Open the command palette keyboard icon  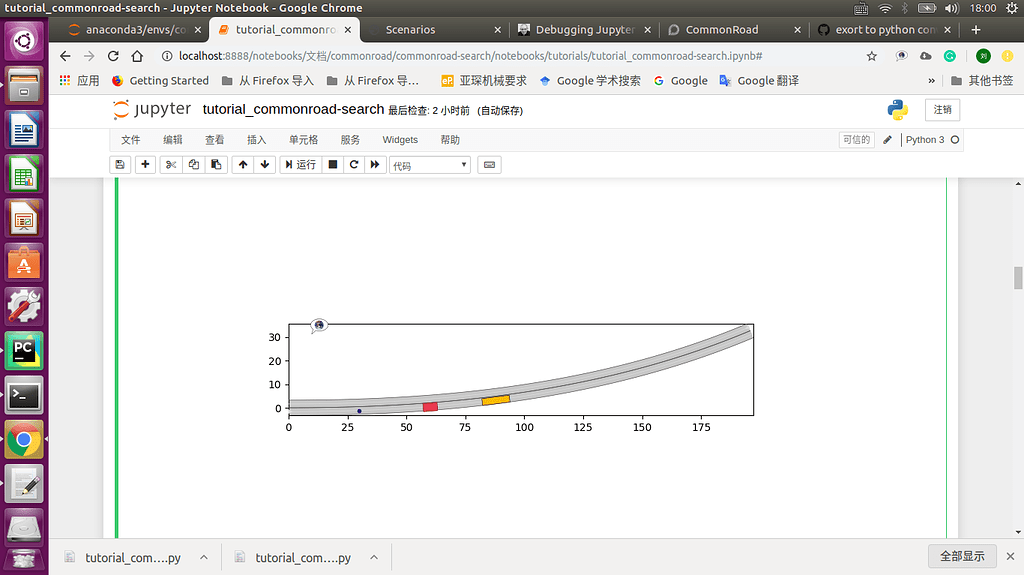point(489,165)
